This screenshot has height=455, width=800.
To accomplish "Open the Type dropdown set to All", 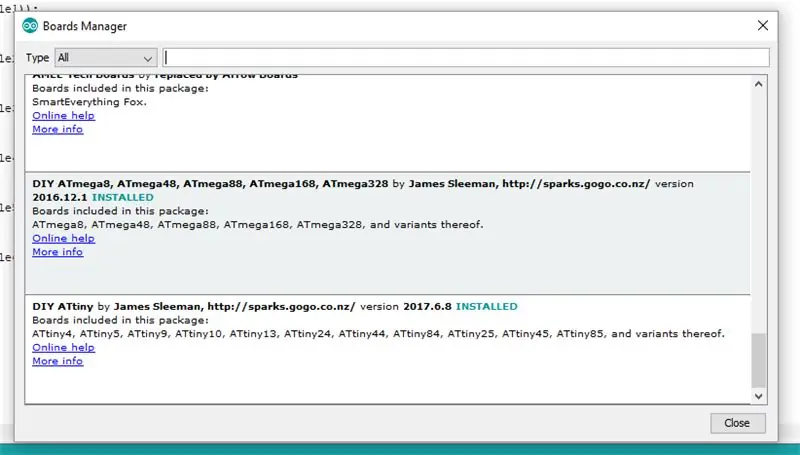I will point(106,58).
